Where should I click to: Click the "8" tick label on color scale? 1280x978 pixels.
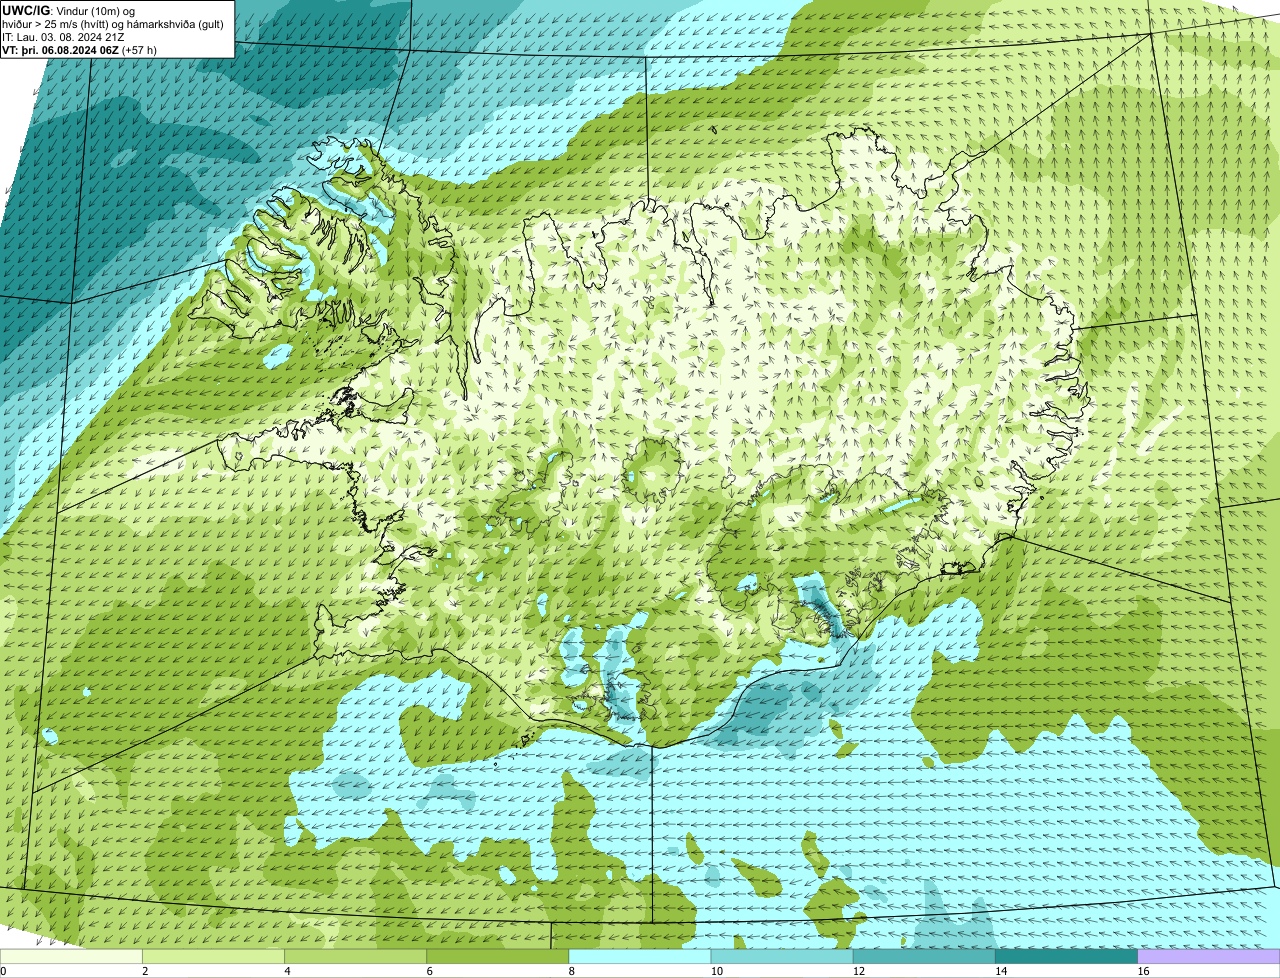571,971
